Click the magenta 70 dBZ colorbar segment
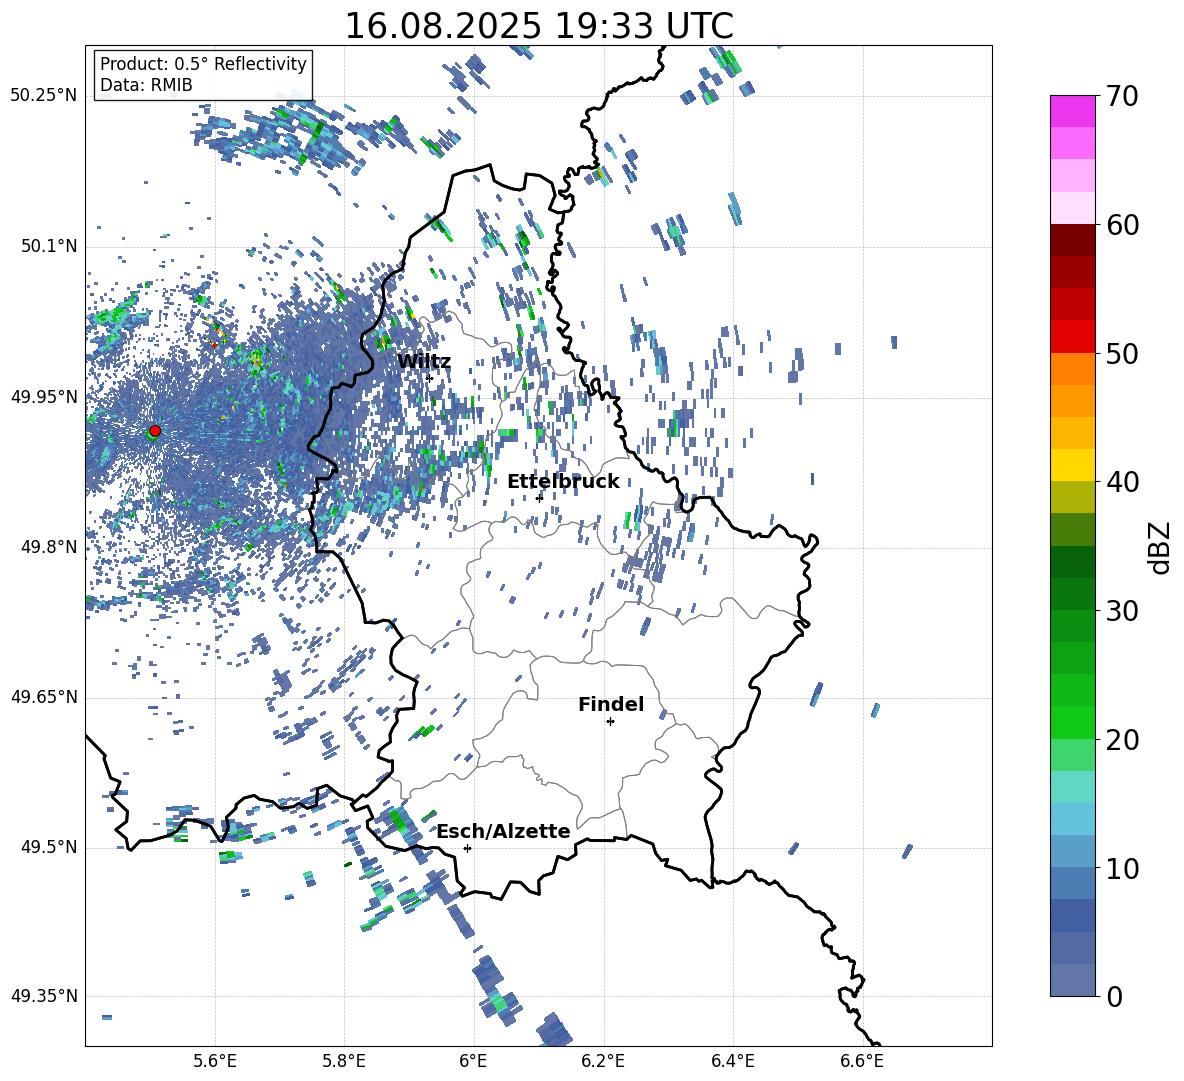1184x1081 pixels. tap(1072, 111)
